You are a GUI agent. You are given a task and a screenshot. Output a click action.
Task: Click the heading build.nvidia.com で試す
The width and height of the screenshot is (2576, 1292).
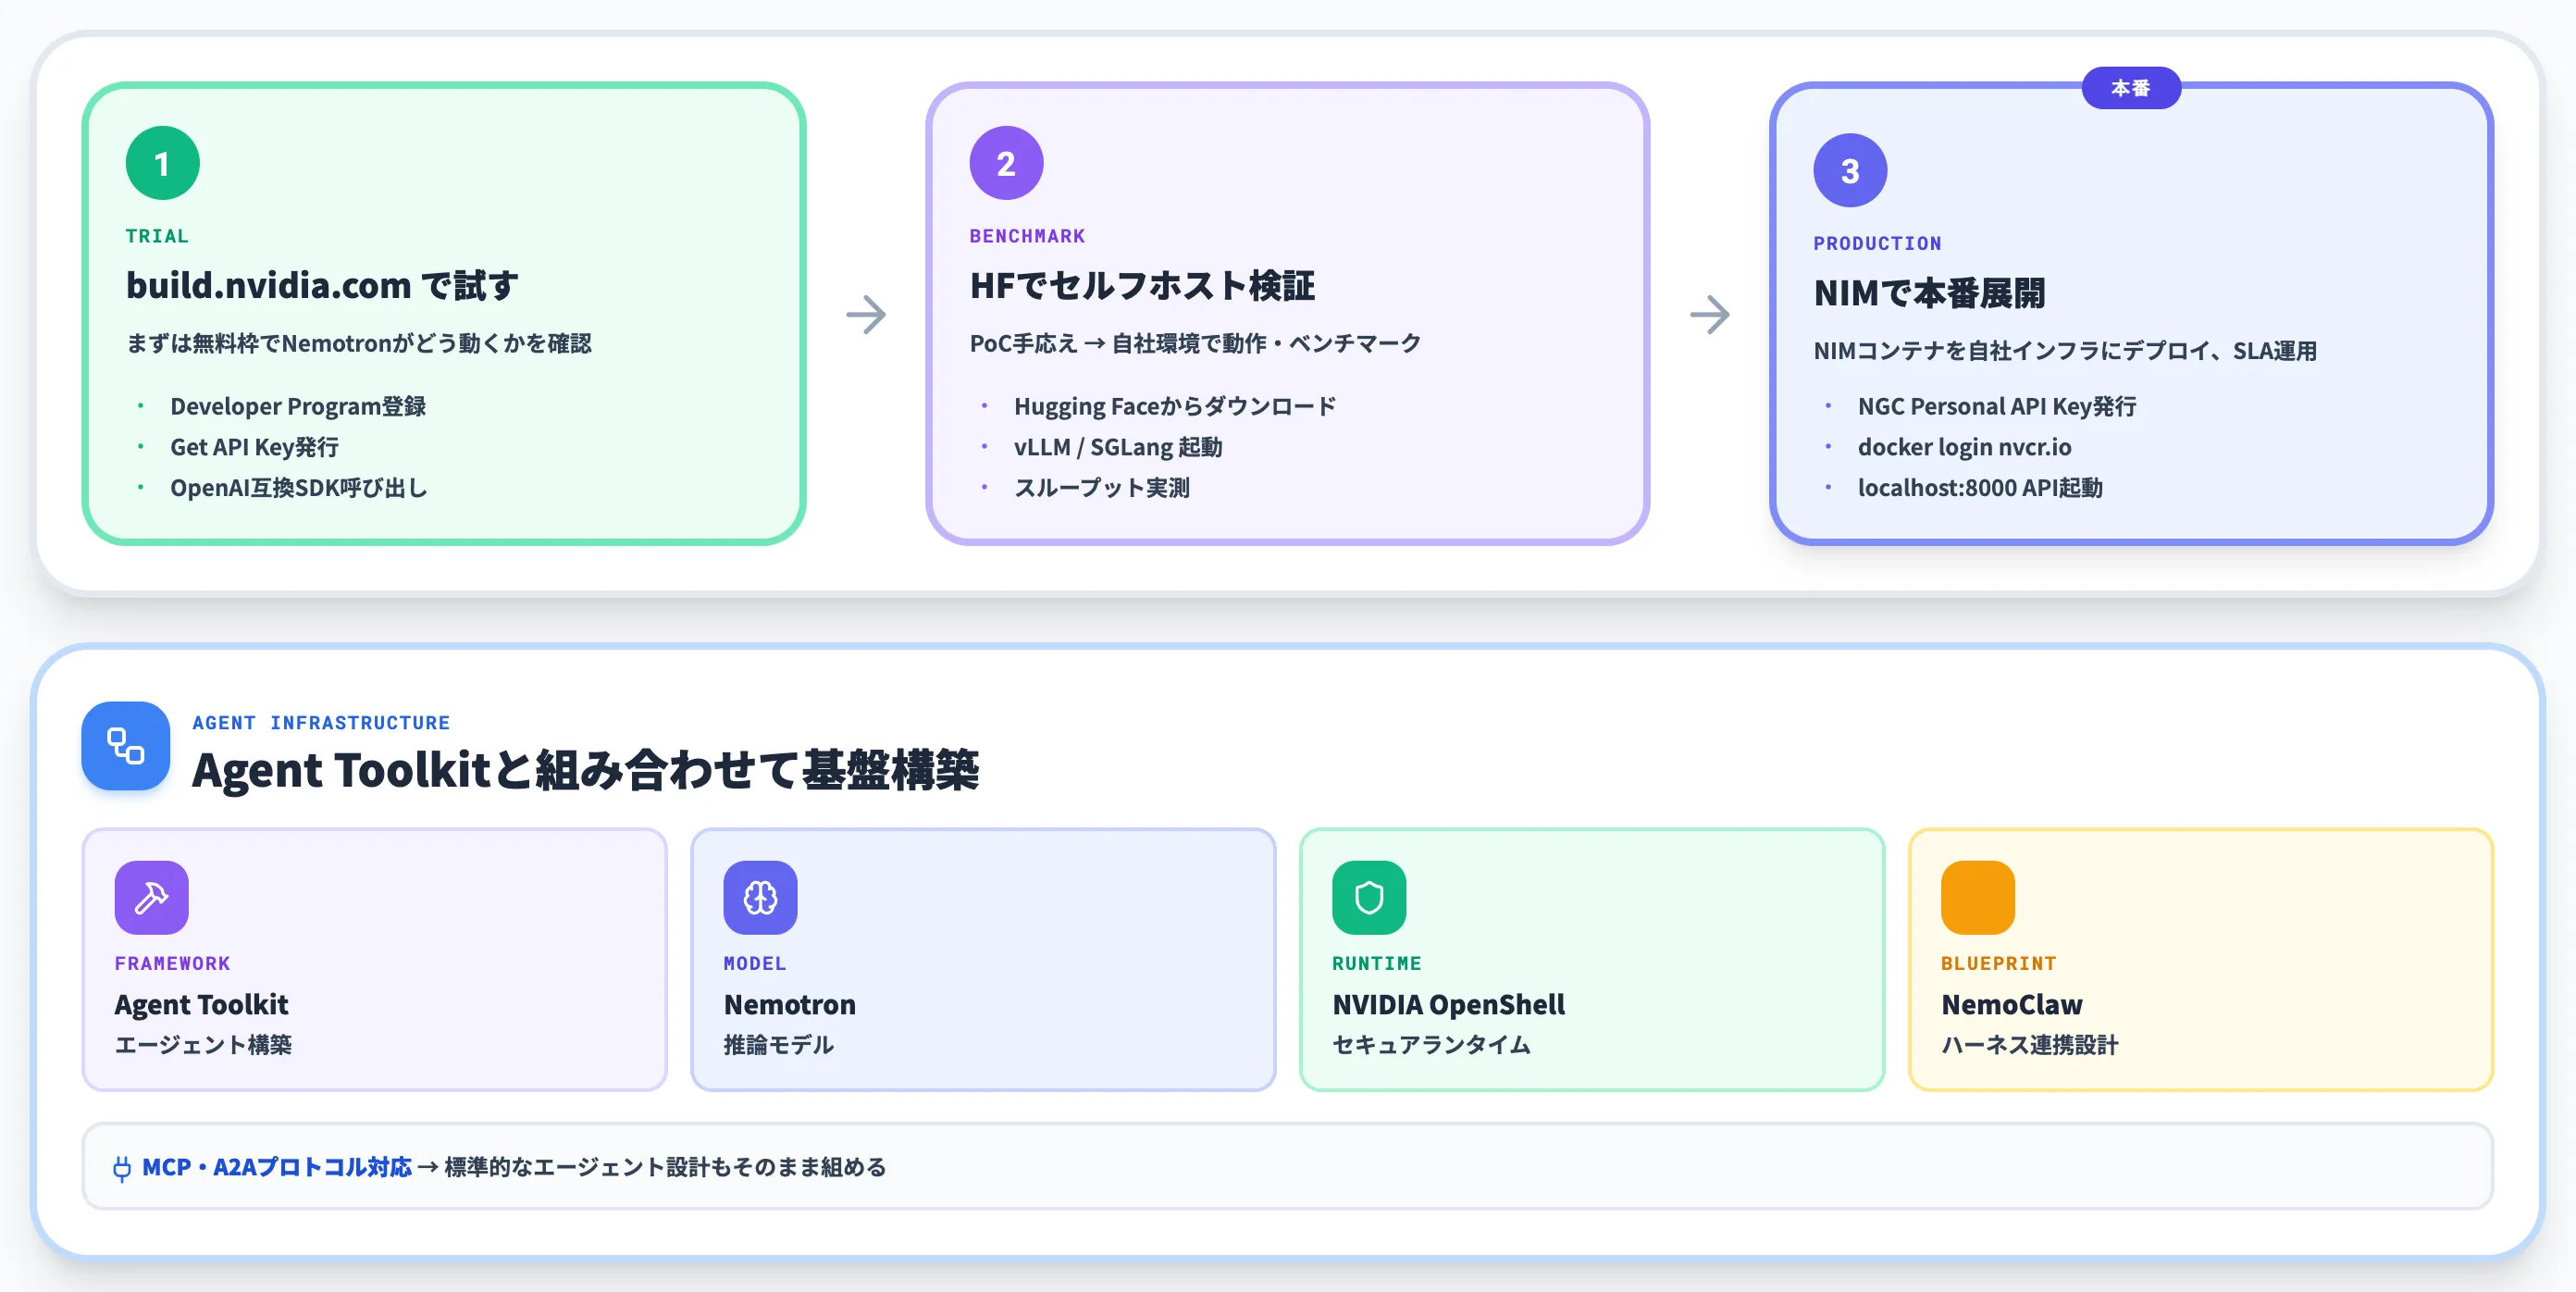click(322, 286)
